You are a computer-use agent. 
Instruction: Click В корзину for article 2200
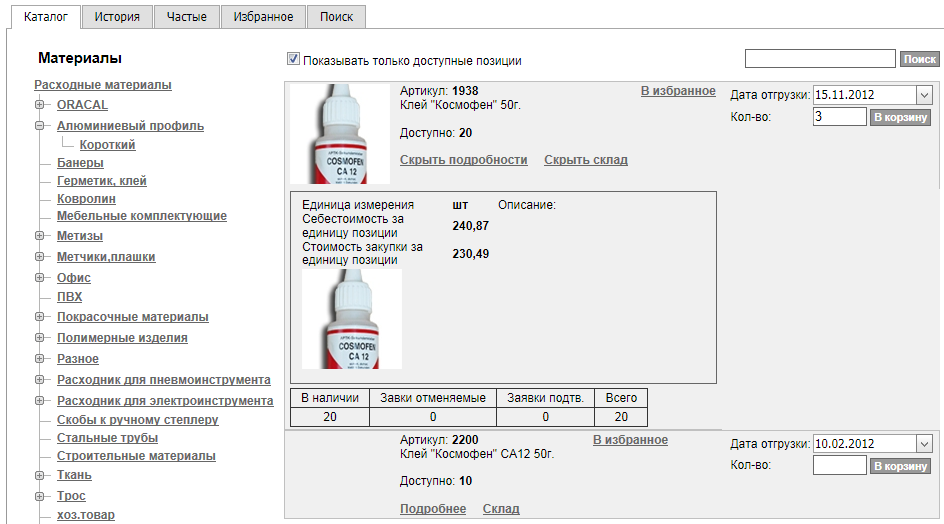coord(900,466)
